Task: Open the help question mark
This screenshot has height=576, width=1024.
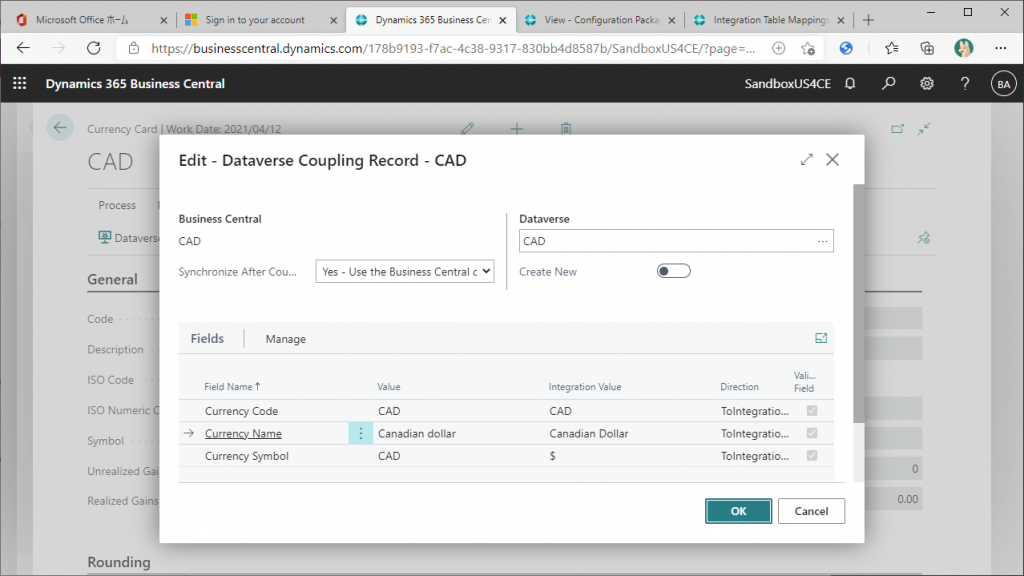Action: click(x=965, y=84)
